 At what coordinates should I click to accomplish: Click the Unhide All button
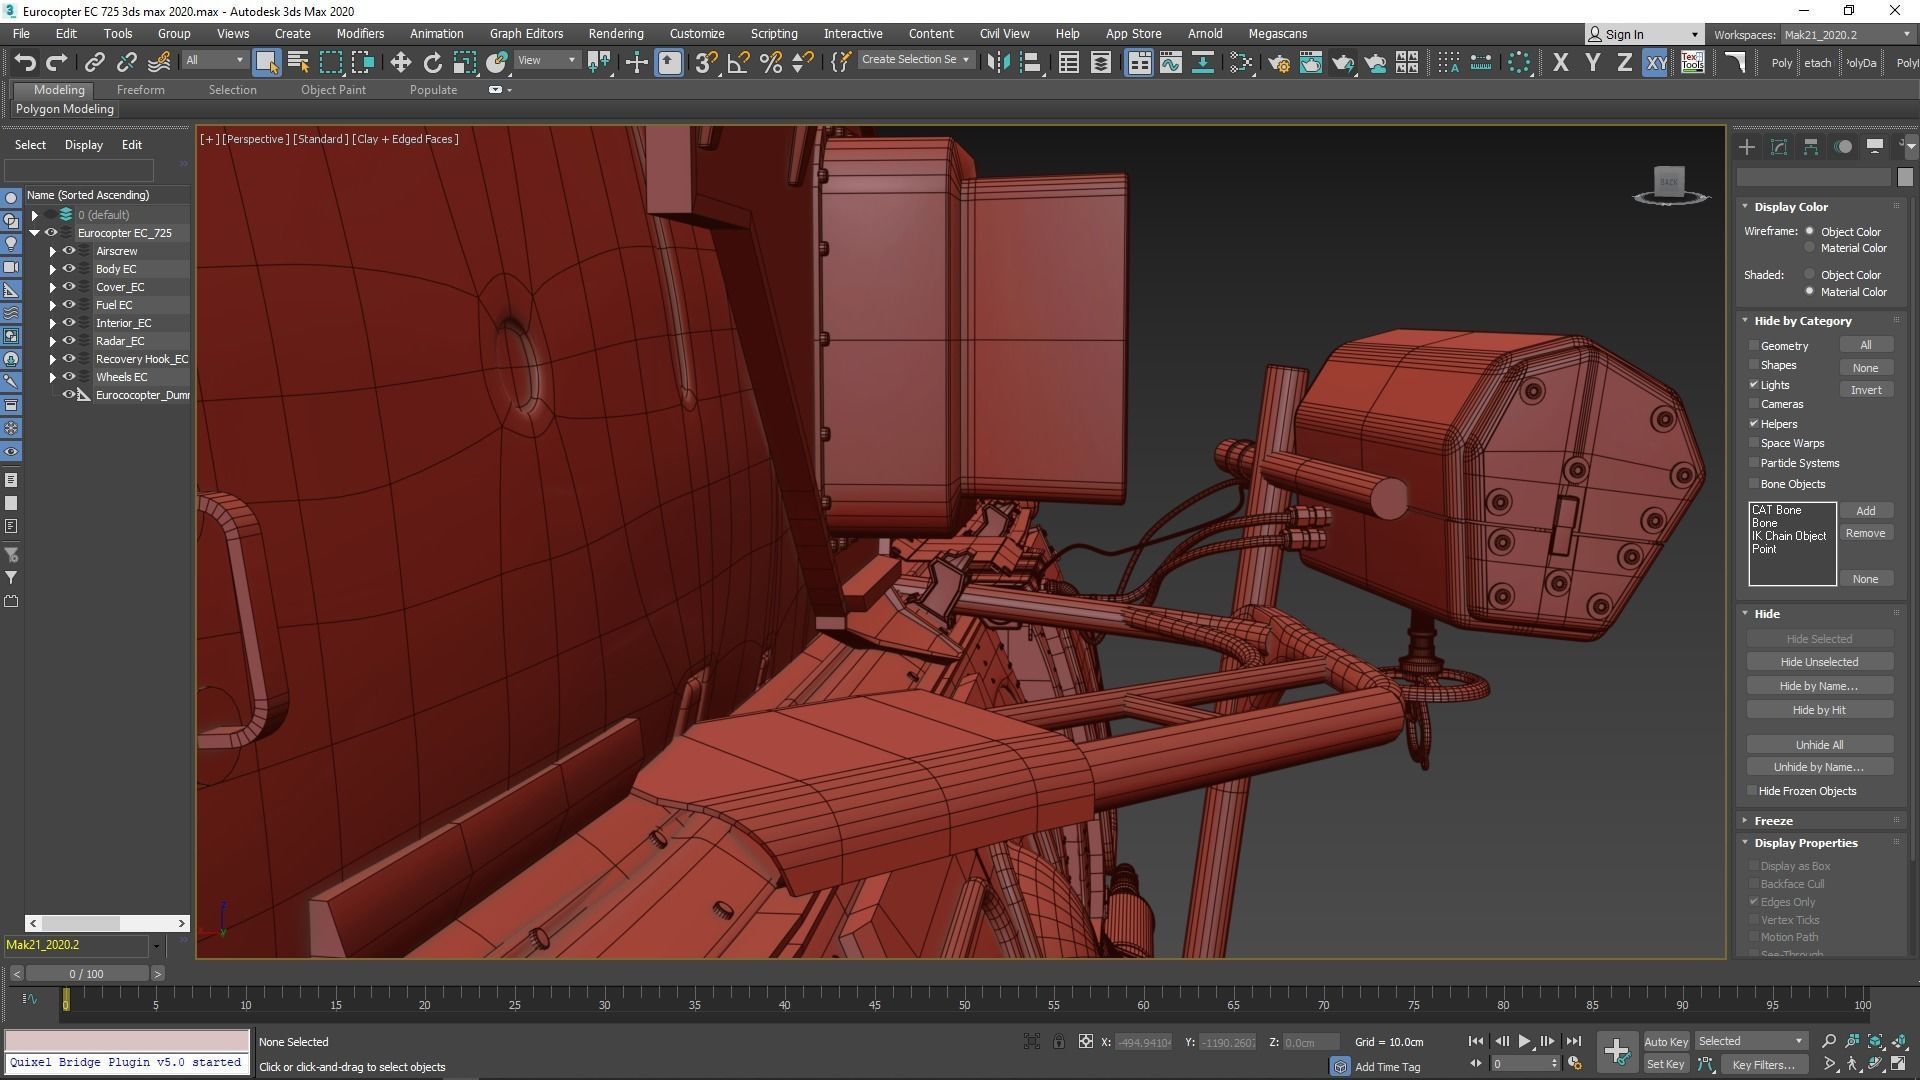pyautogui.click(x=1818, y=745)
